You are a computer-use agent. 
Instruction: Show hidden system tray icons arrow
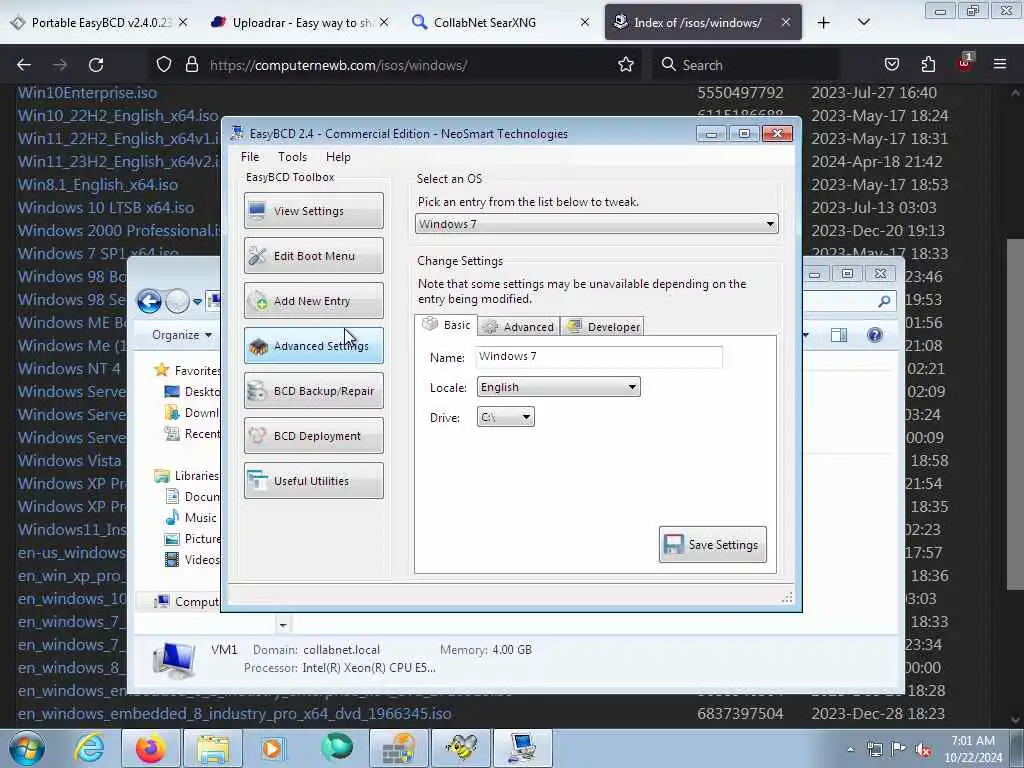pos(850,749)
